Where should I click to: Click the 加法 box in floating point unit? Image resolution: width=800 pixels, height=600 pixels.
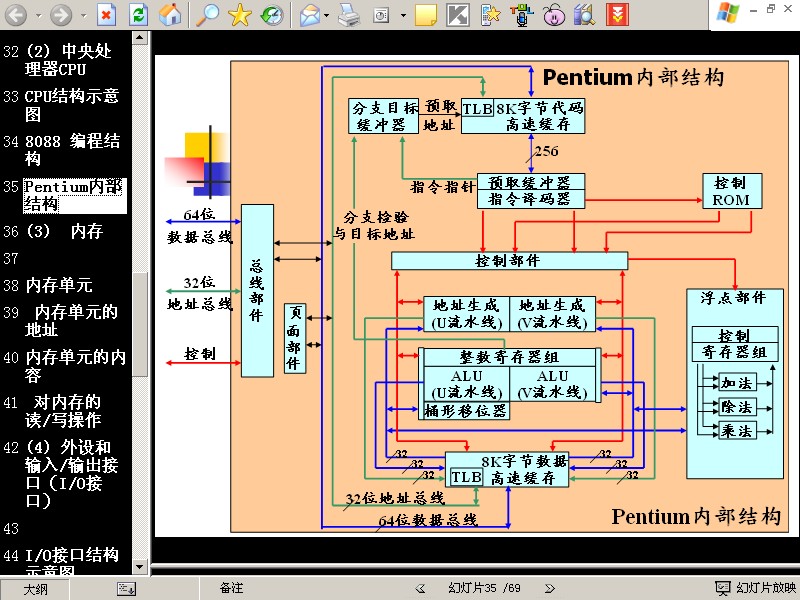738,383
